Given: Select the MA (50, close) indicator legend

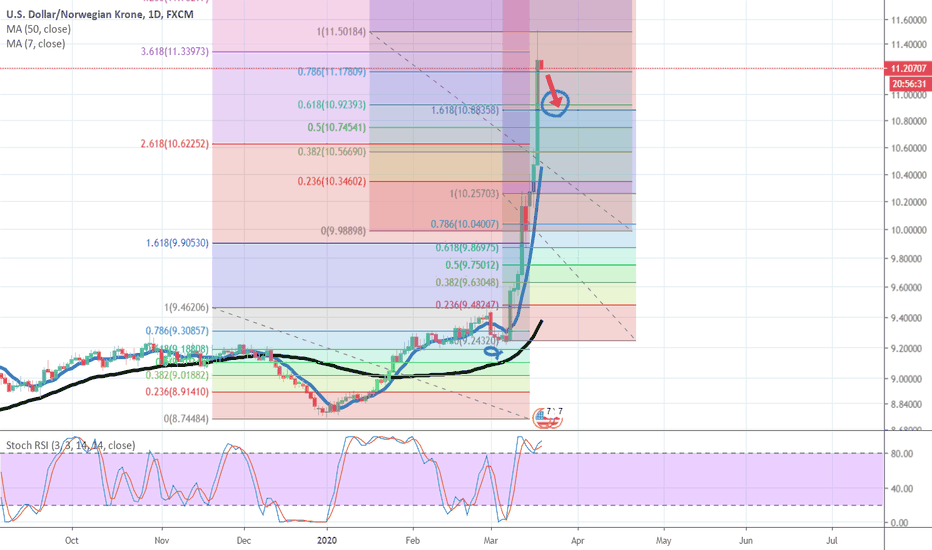Looking at the screenshot, I should click(x=39, y=29).
